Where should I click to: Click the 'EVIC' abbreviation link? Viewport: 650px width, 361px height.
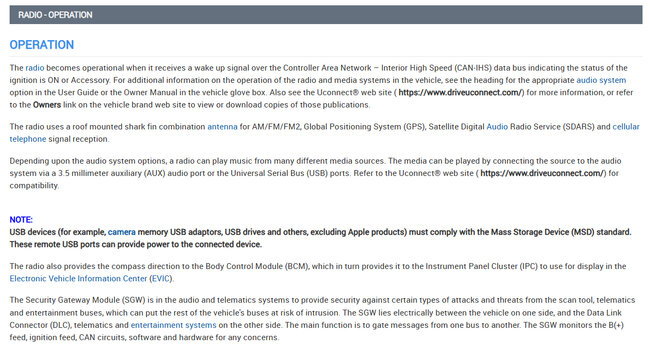161,279
